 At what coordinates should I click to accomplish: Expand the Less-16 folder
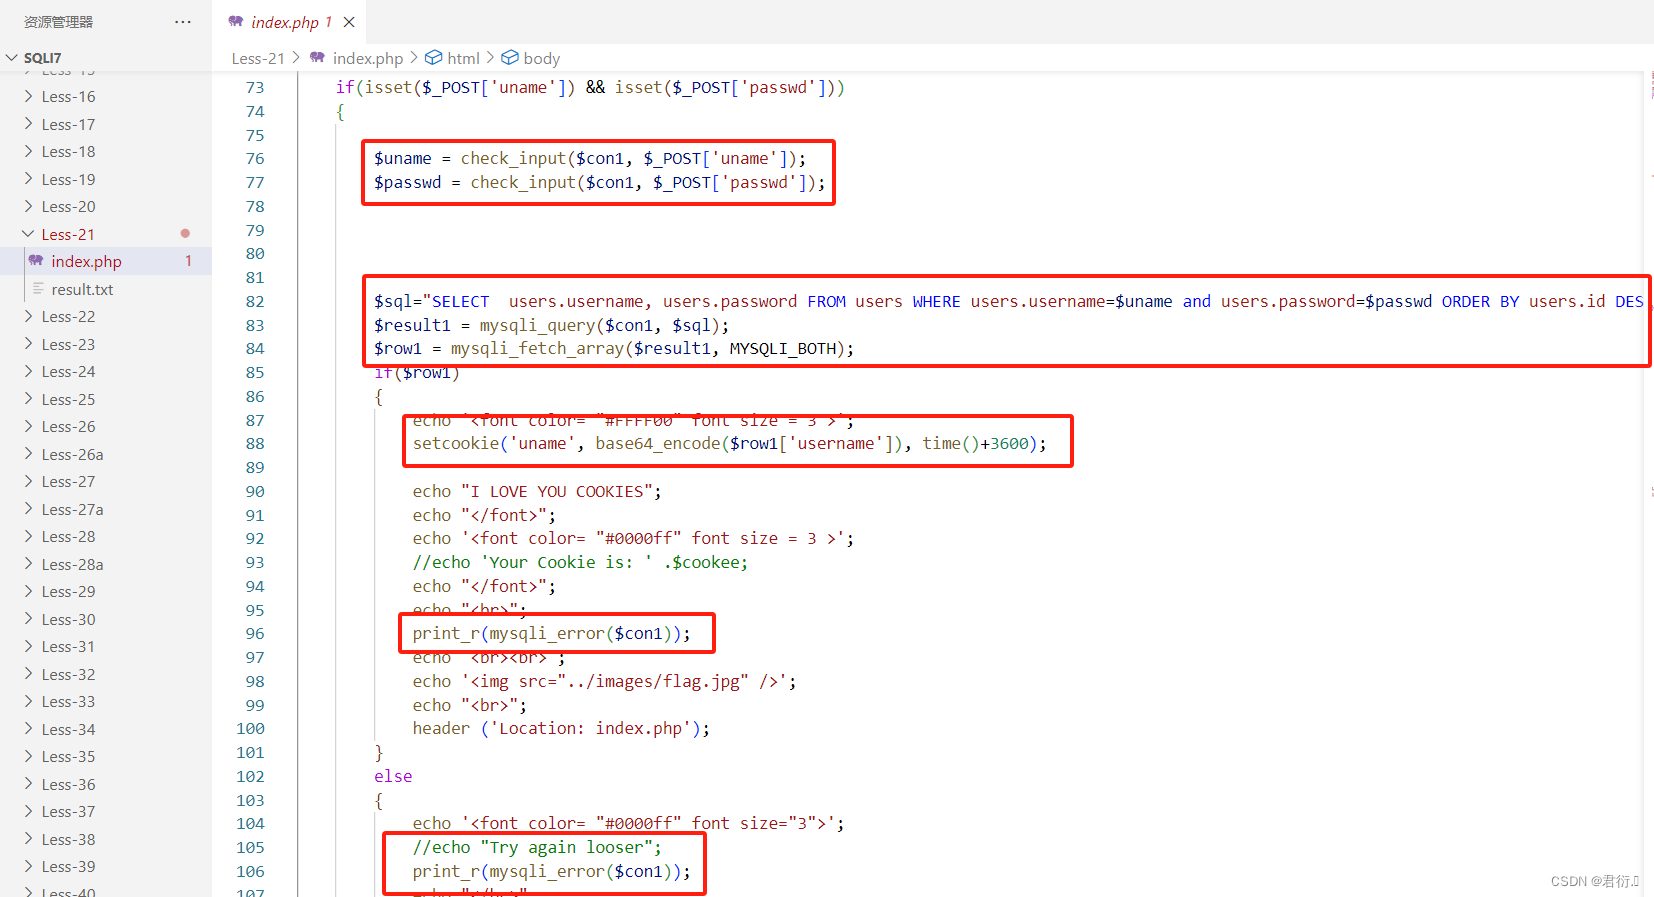(x=28, y=96)
